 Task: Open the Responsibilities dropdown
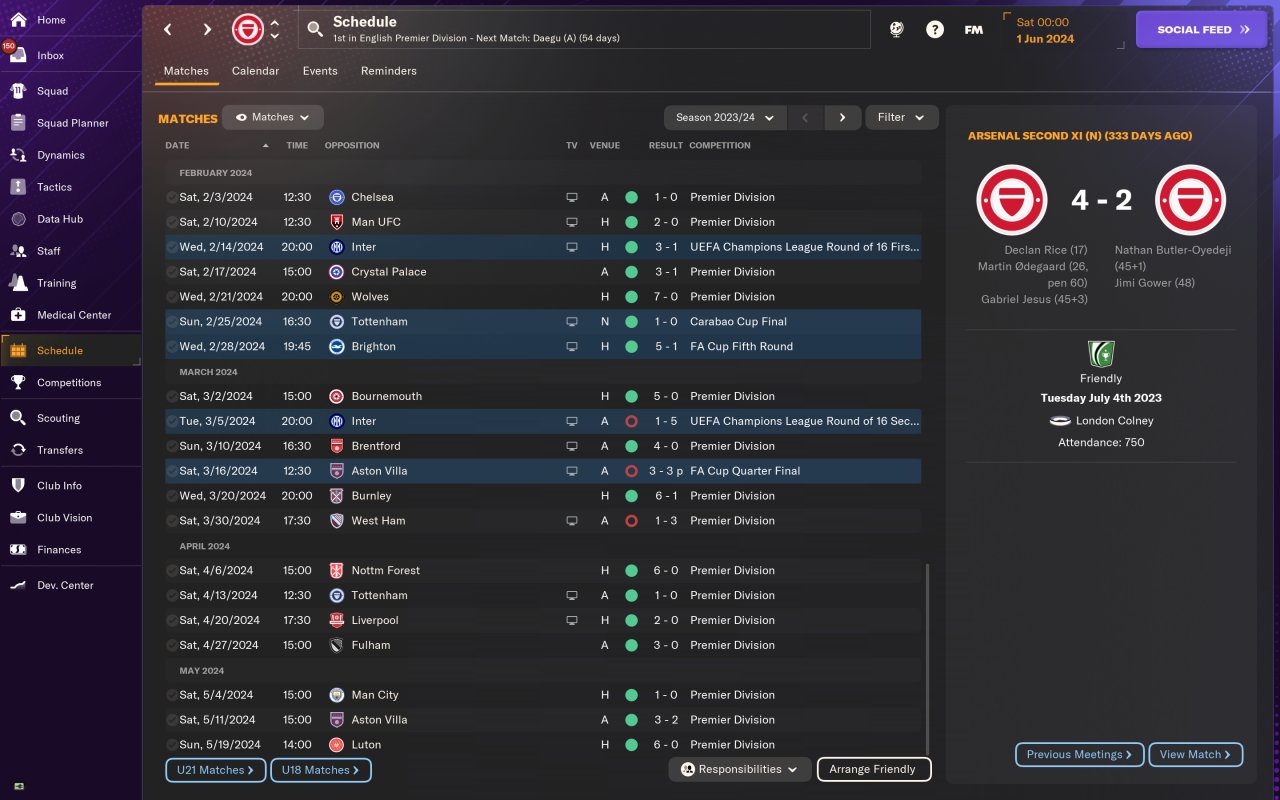(x=740, y=770)
